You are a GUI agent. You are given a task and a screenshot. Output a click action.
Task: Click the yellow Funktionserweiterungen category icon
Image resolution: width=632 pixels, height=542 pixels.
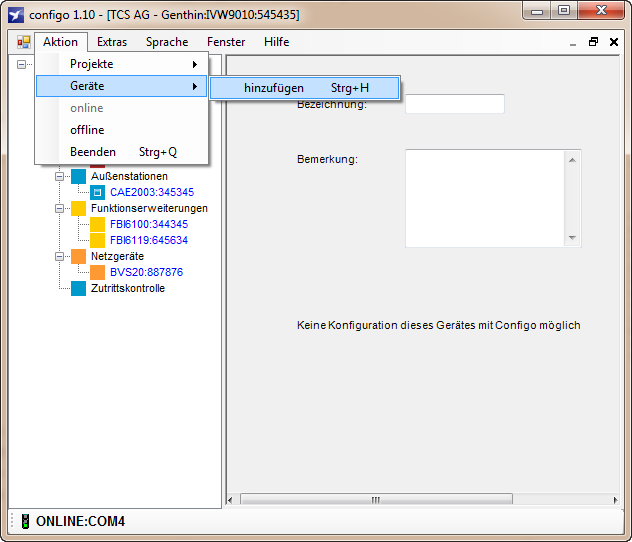point(78,208)
